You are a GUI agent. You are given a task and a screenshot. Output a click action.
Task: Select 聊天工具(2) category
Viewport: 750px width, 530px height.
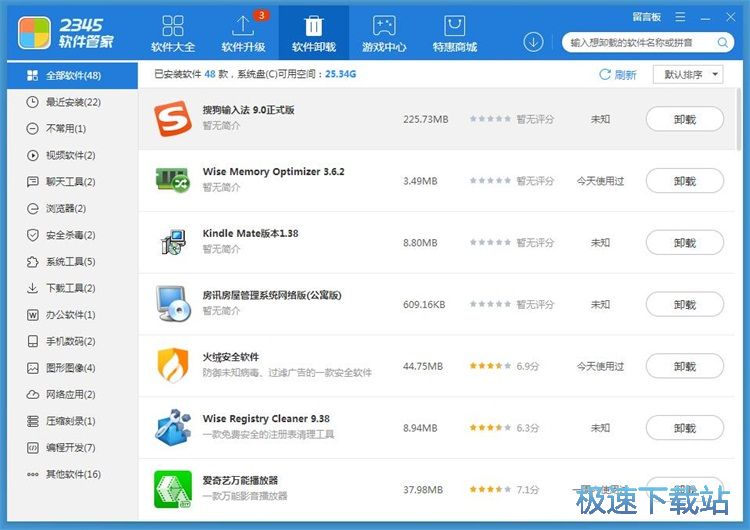click(72, 182)
